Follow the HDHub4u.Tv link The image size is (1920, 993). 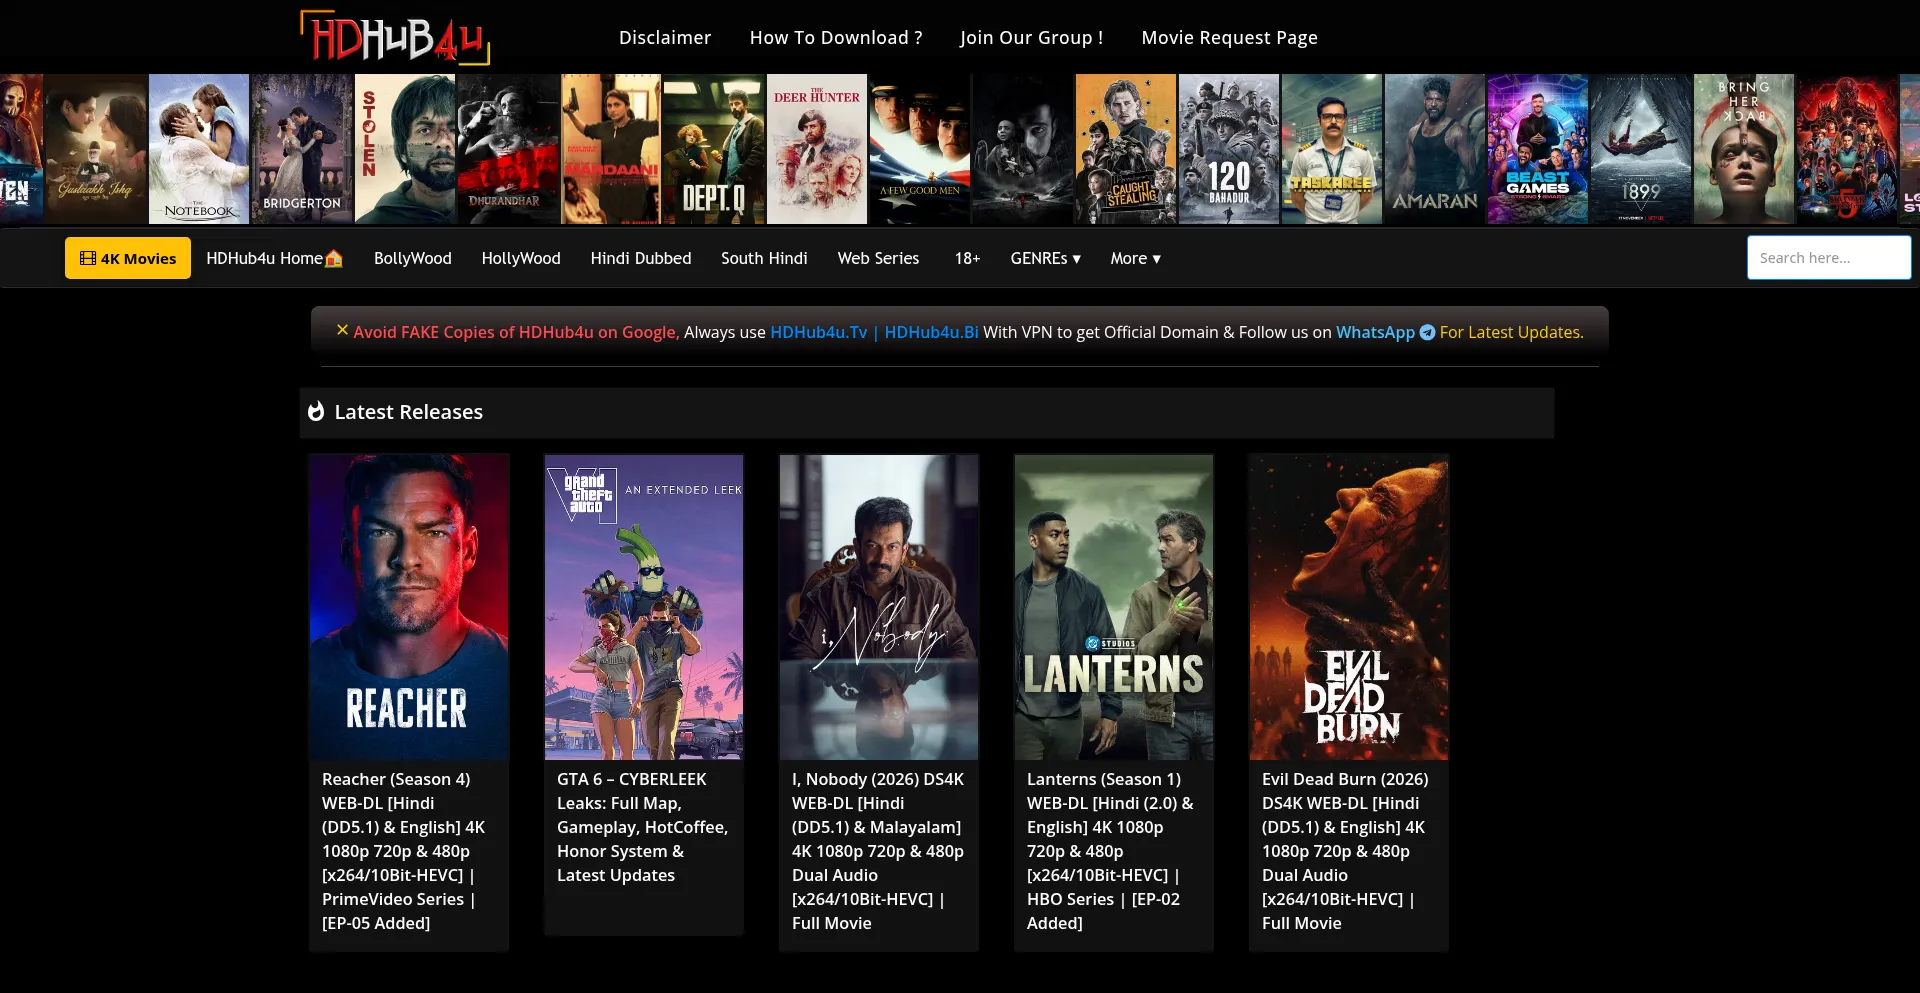coord(819,332)
